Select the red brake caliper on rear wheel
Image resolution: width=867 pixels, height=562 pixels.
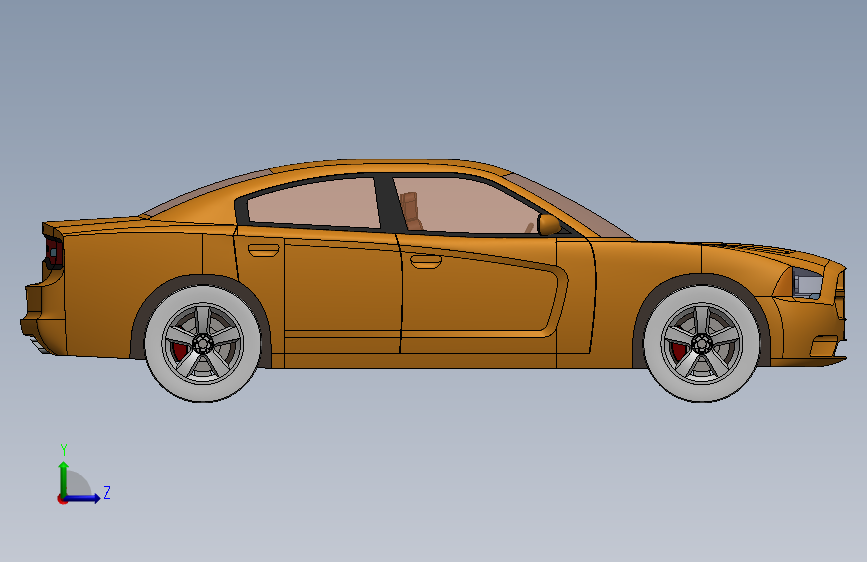tap(180, 351)
